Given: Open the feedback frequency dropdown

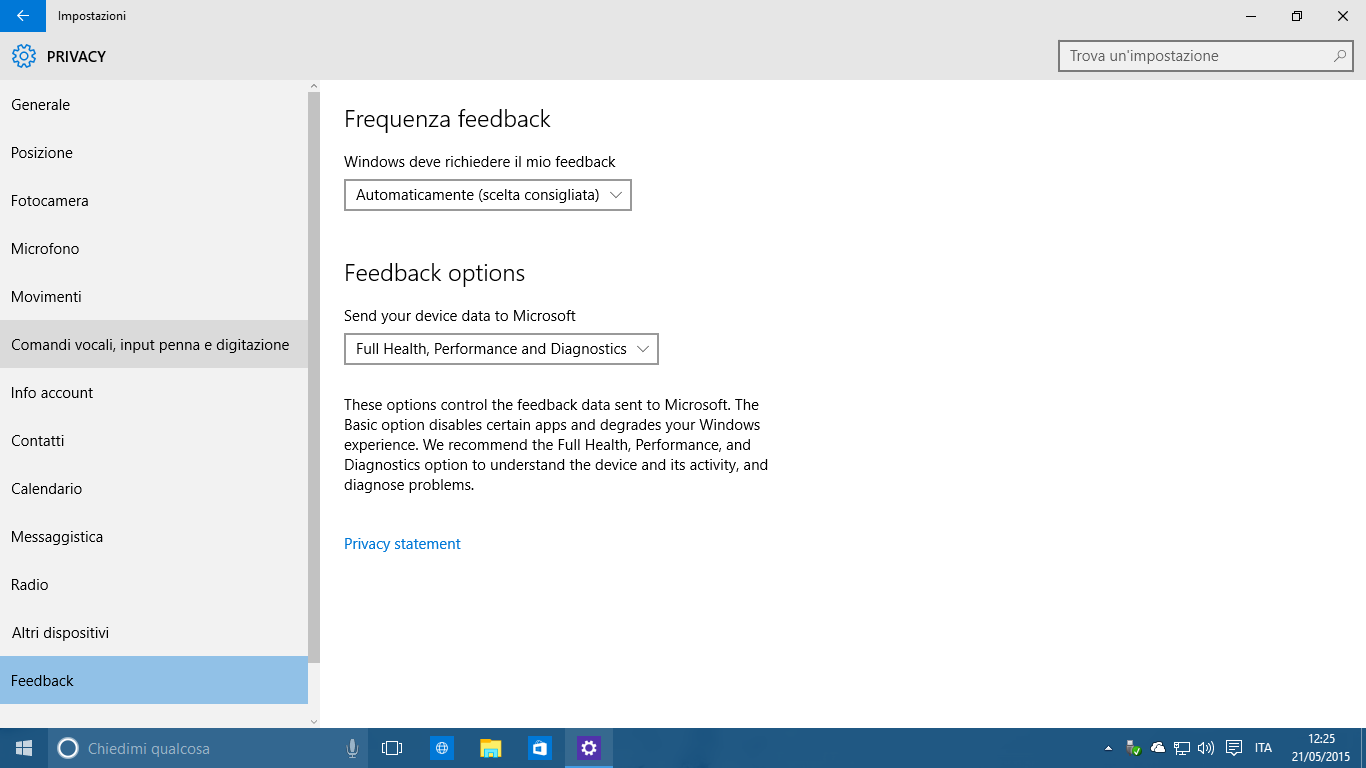Looking at the screenshot, I should (488, 195).
